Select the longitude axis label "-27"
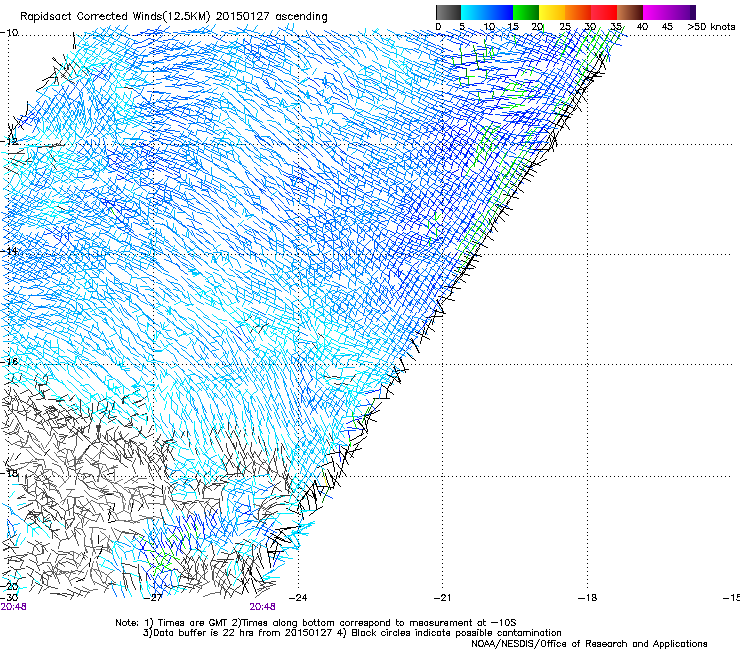 [153, 597]
